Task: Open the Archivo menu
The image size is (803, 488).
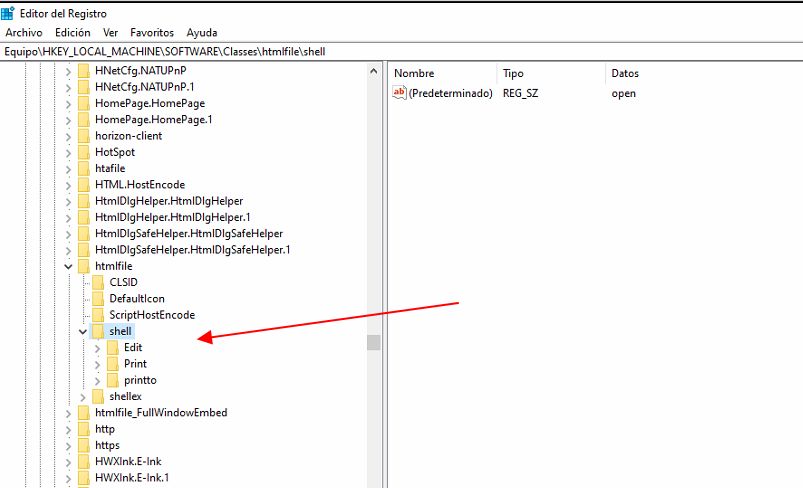Action: pos(24,33)
